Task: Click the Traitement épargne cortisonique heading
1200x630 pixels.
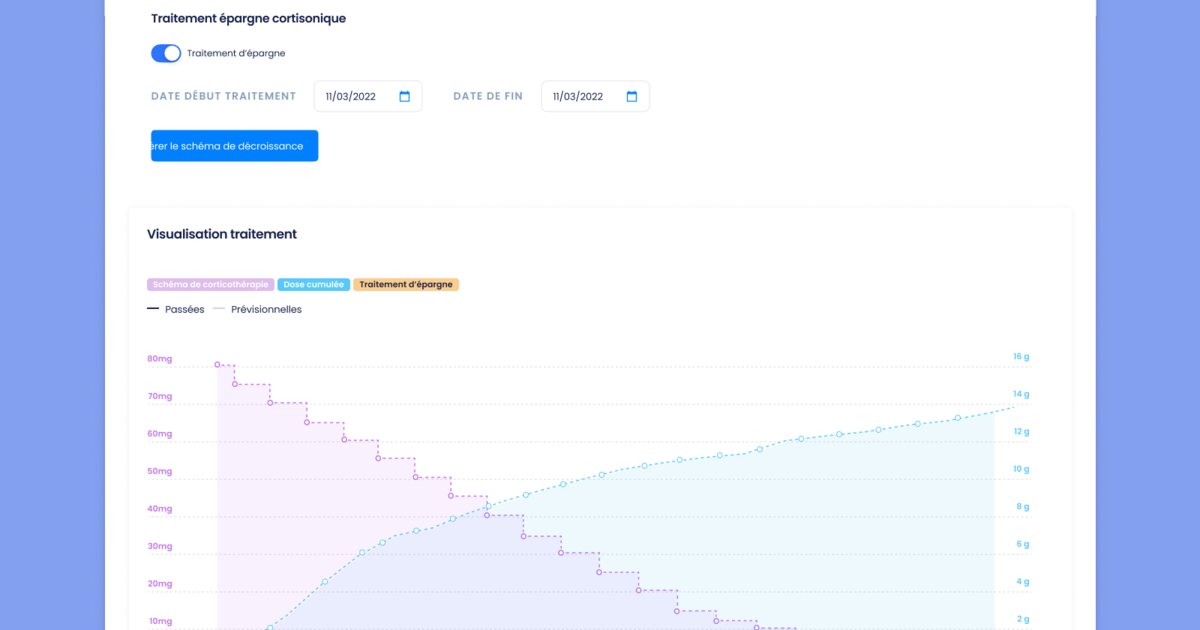Action: 248,18
